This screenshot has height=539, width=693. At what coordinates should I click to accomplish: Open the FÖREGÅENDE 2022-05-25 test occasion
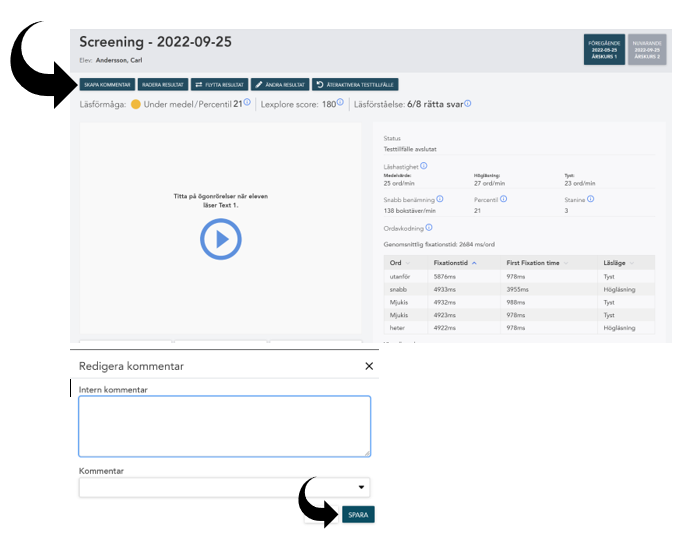click(604, 49)
